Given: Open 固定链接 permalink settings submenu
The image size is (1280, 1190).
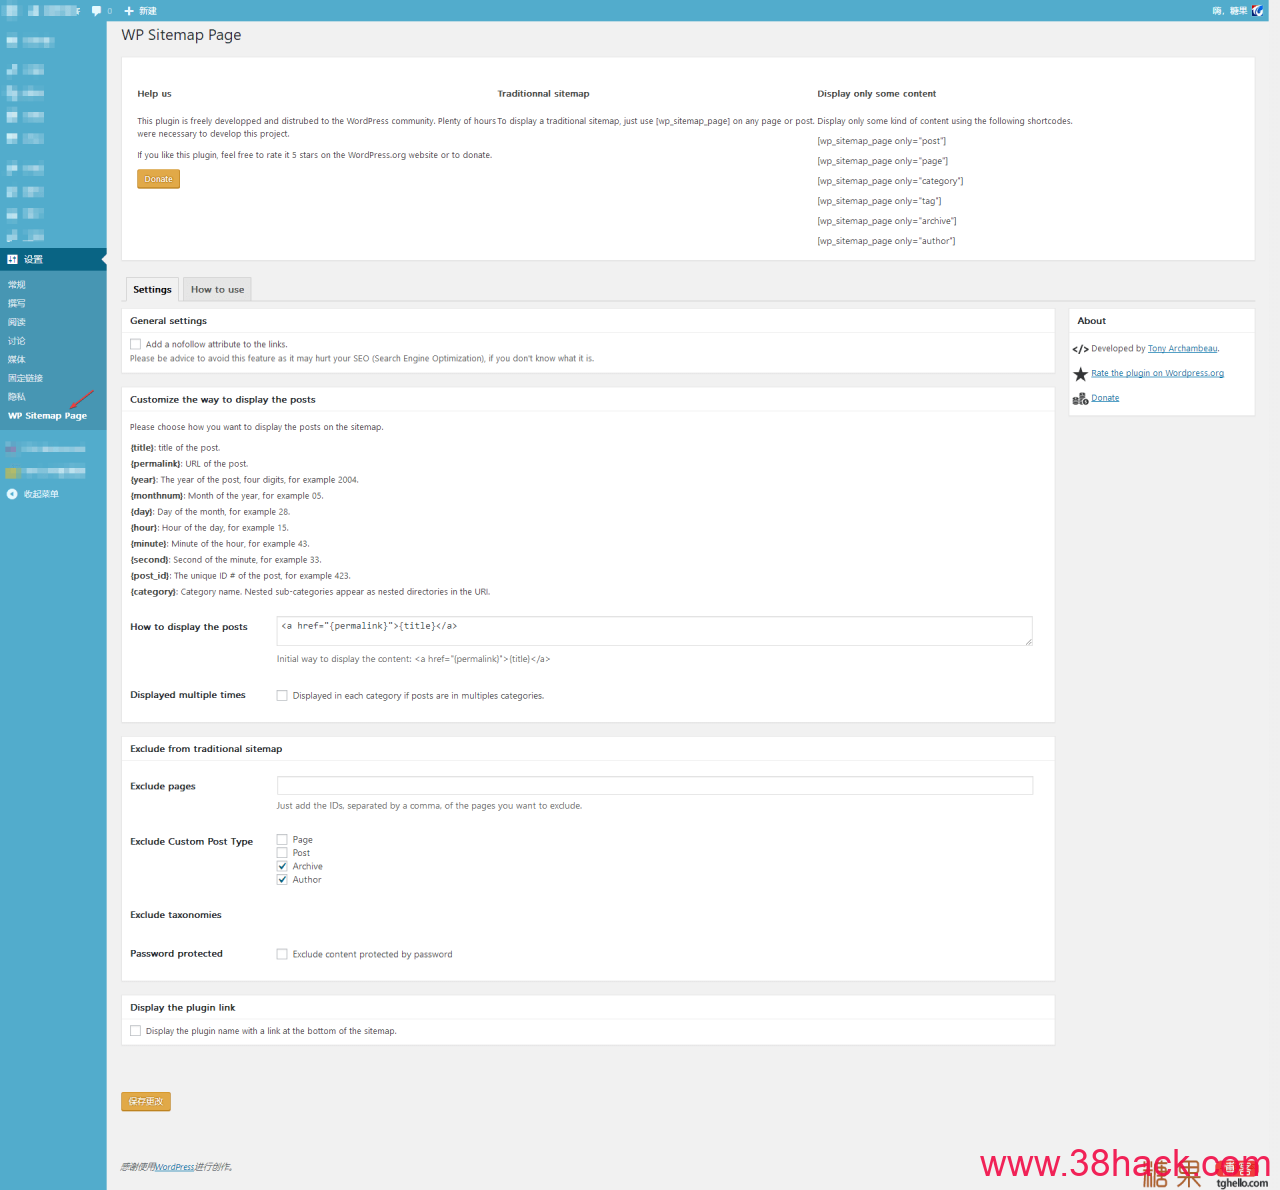Looking at the screenshot, I should click(x=26, y=378).
